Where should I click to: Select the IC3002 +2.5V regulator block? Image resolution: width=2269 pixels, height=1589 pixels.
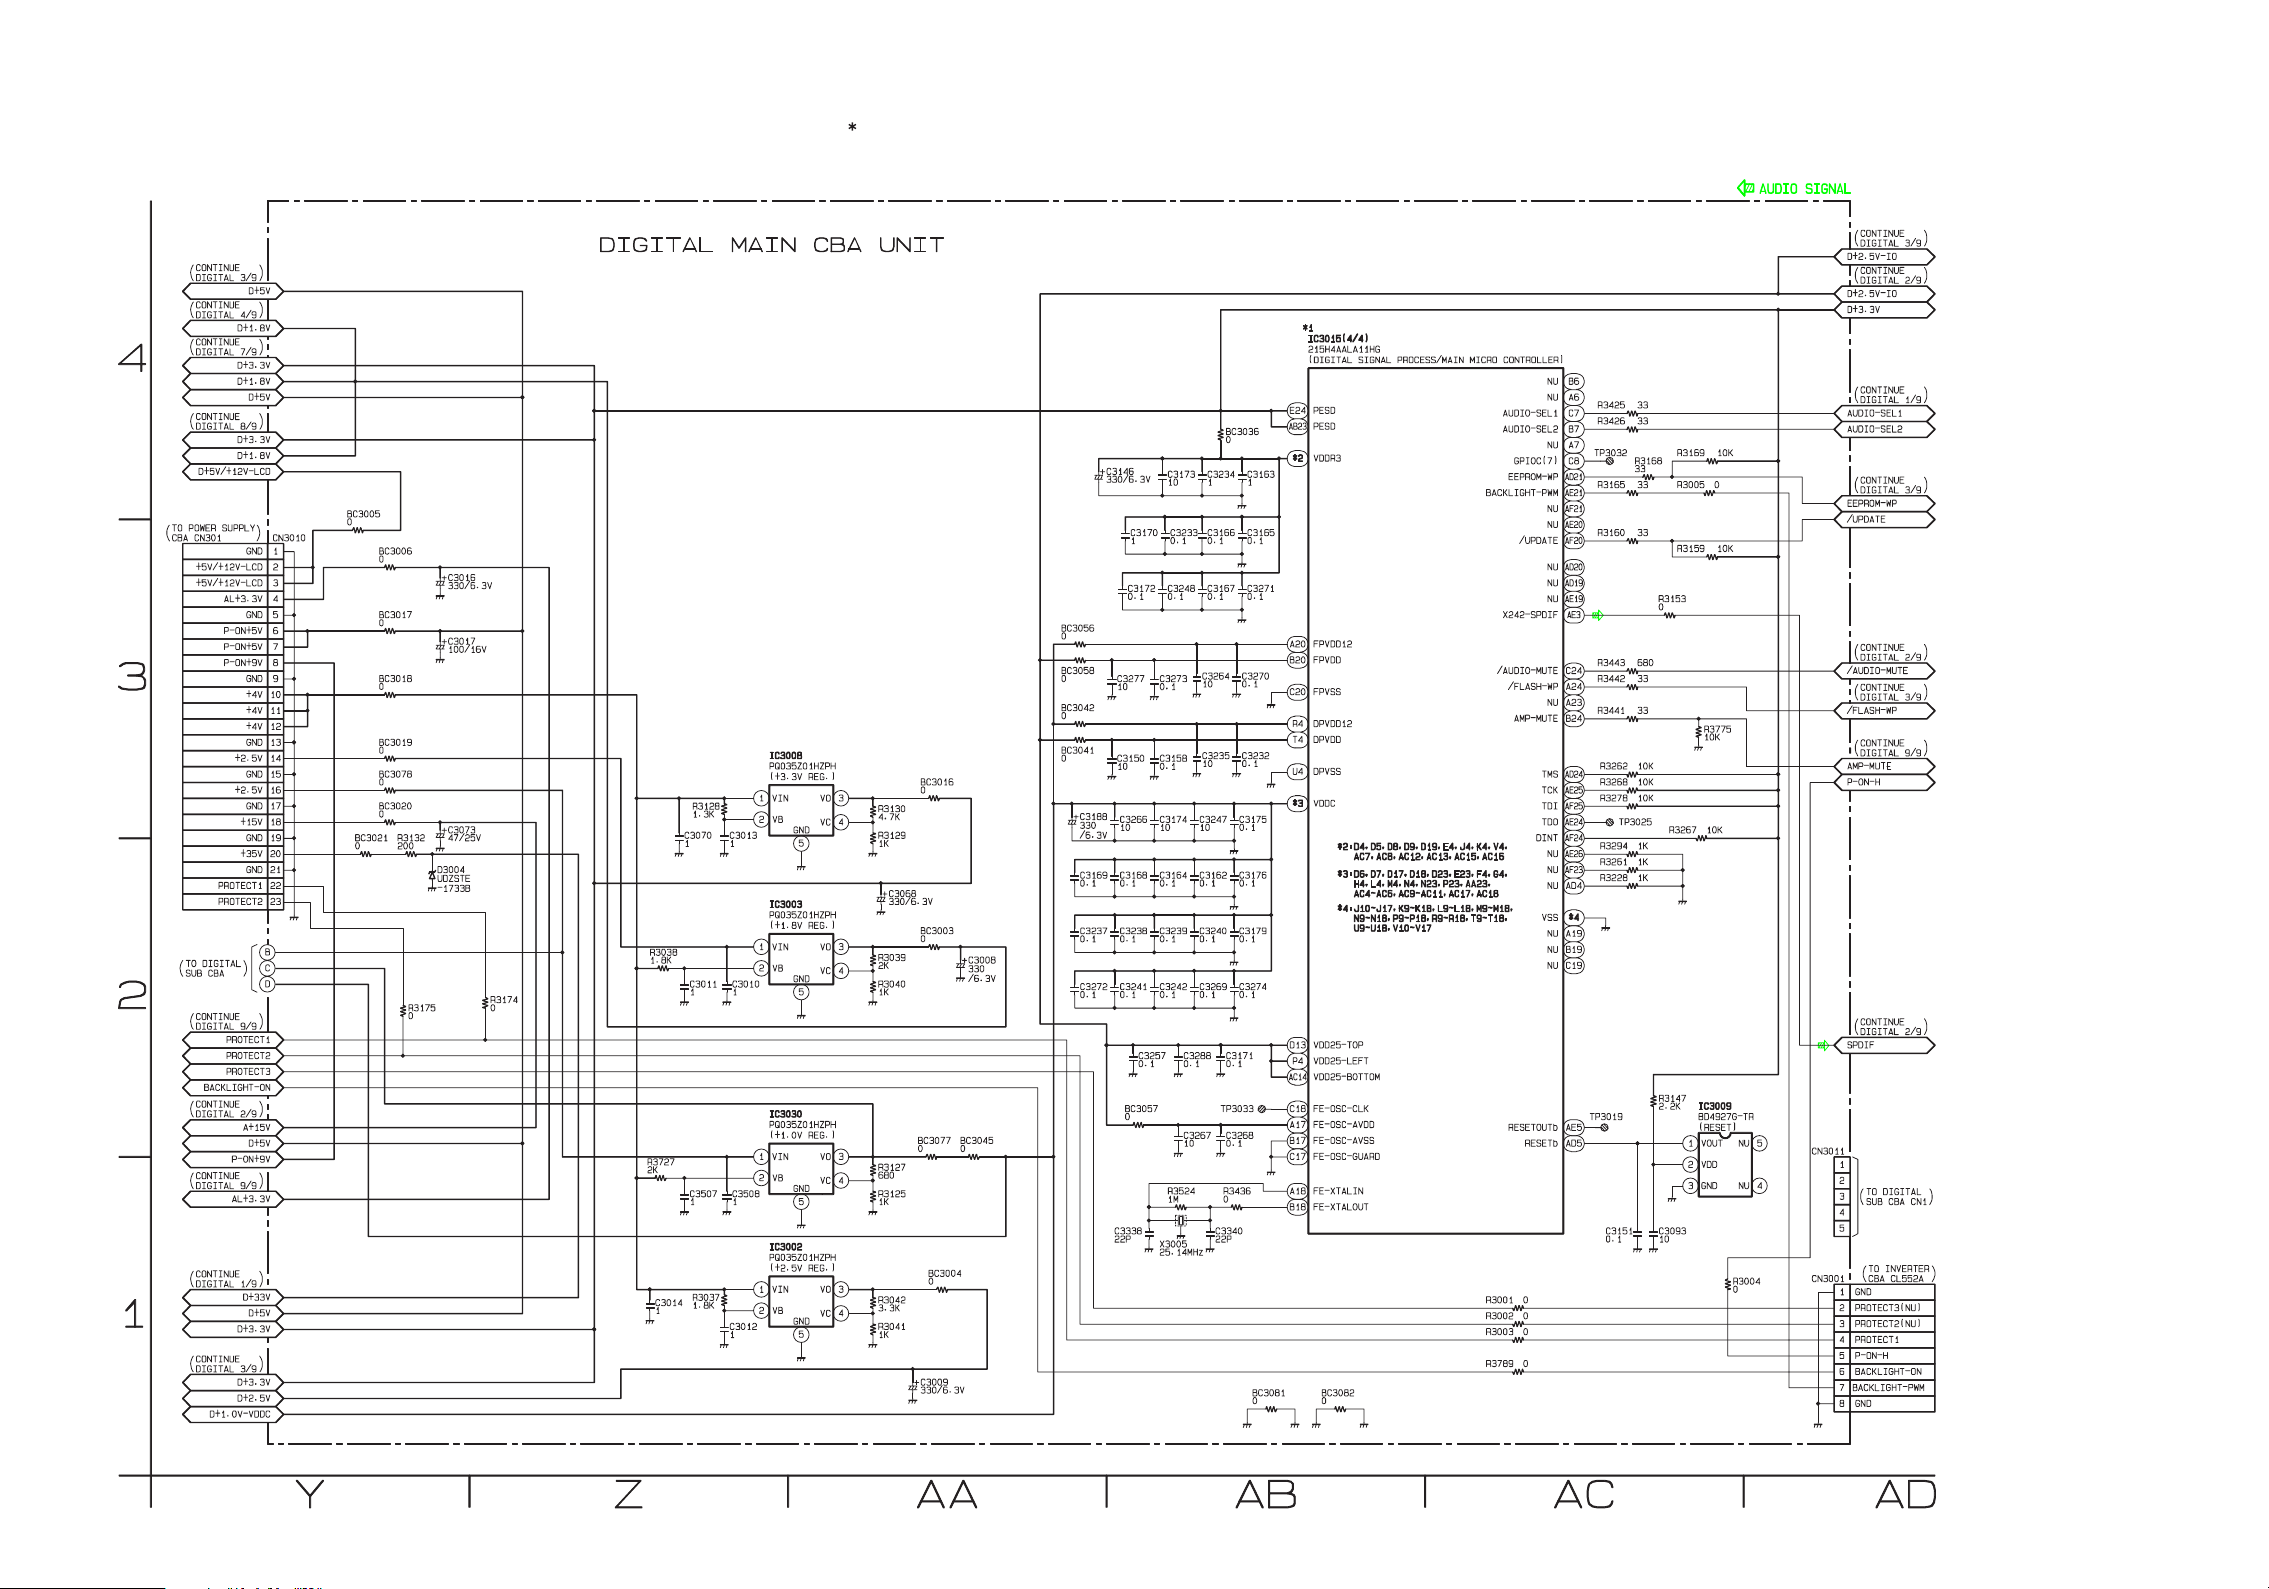point(801,1303)
